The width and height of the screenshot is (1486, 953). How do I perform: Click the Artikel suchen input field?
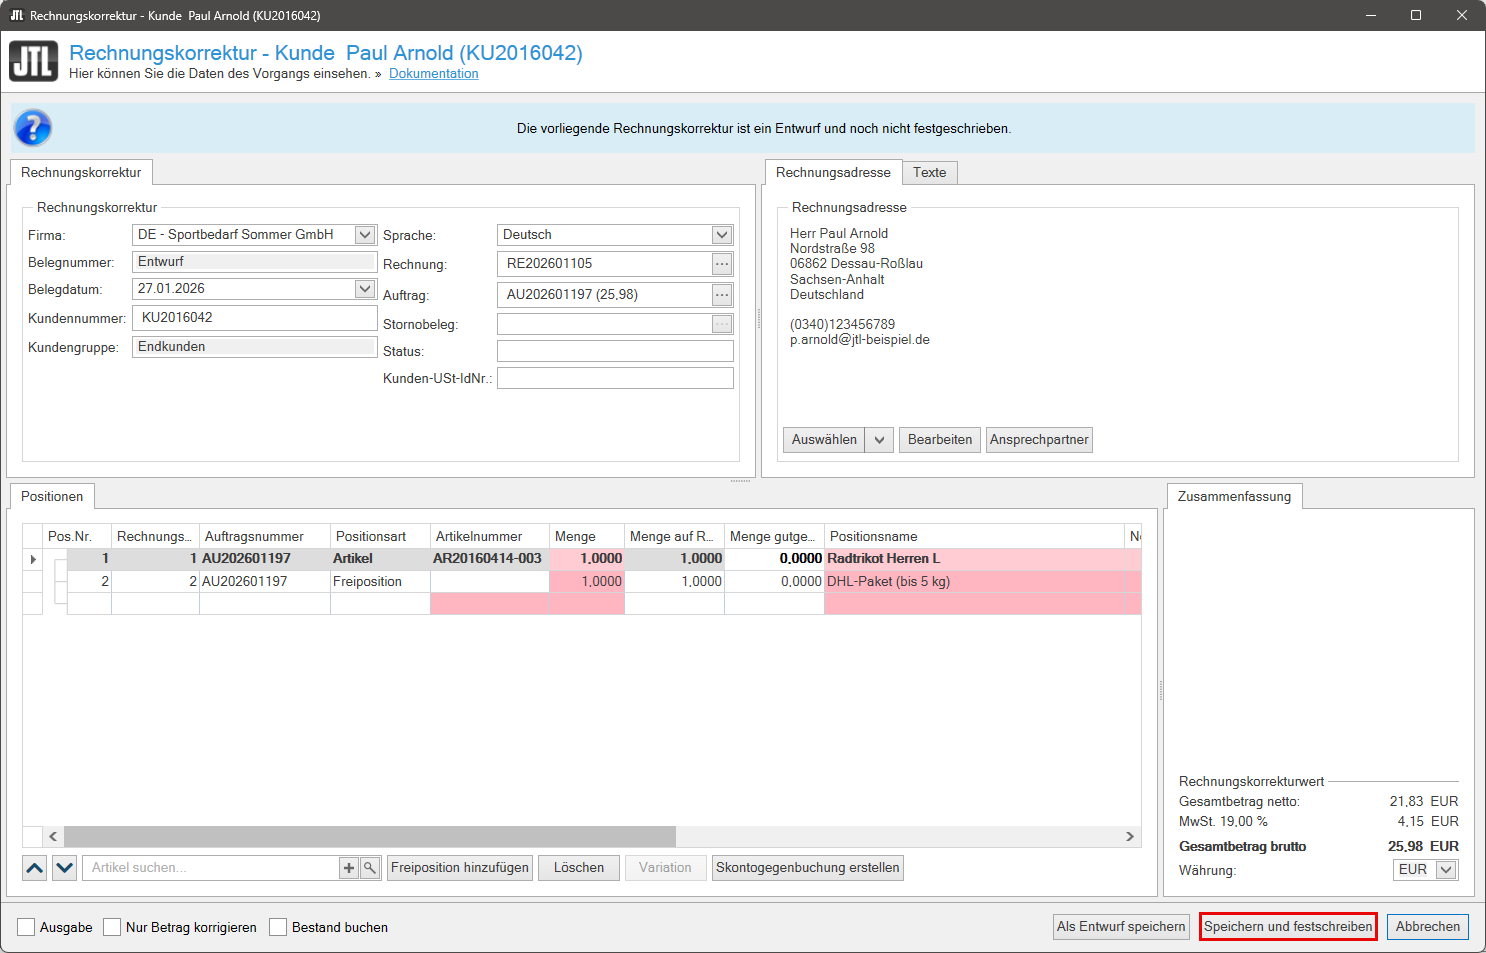[210, 868]
